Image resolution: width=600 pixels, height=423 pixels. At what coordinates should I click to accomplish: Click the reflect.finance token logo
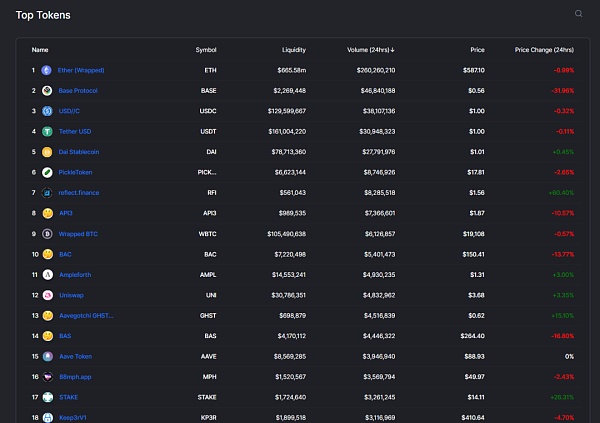click(x=47, y=193)
